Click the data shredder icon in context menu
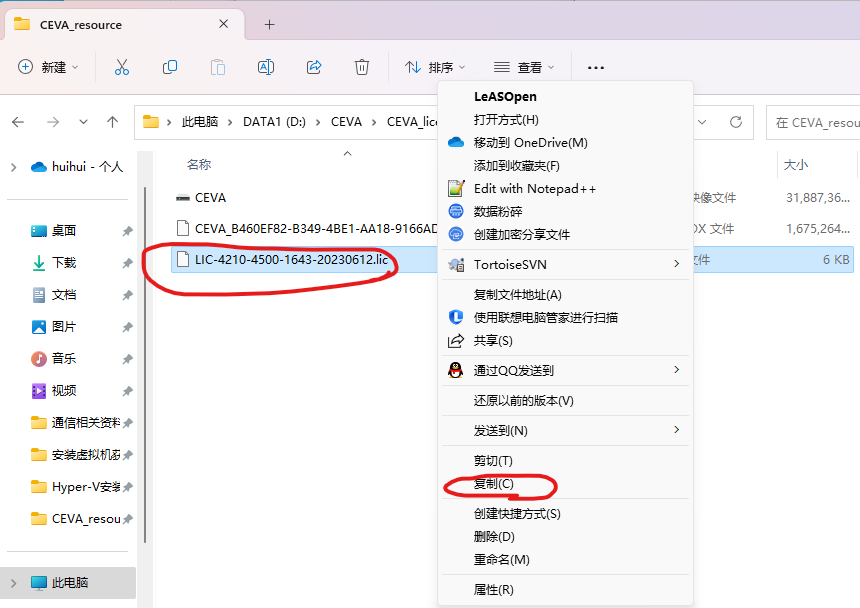860x608 pixels. pos(456,211)
